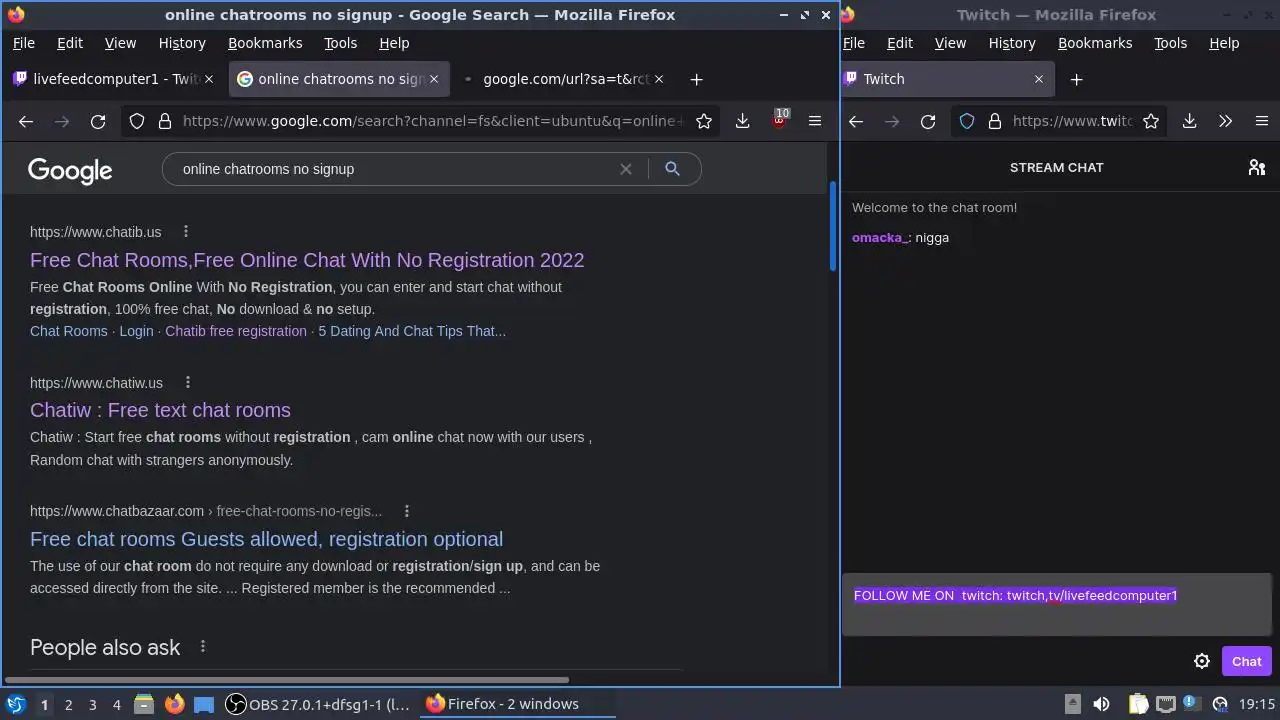Open a new tab in Twitch window
Screen dimensions: 1280x720
tap(1076, 79)
